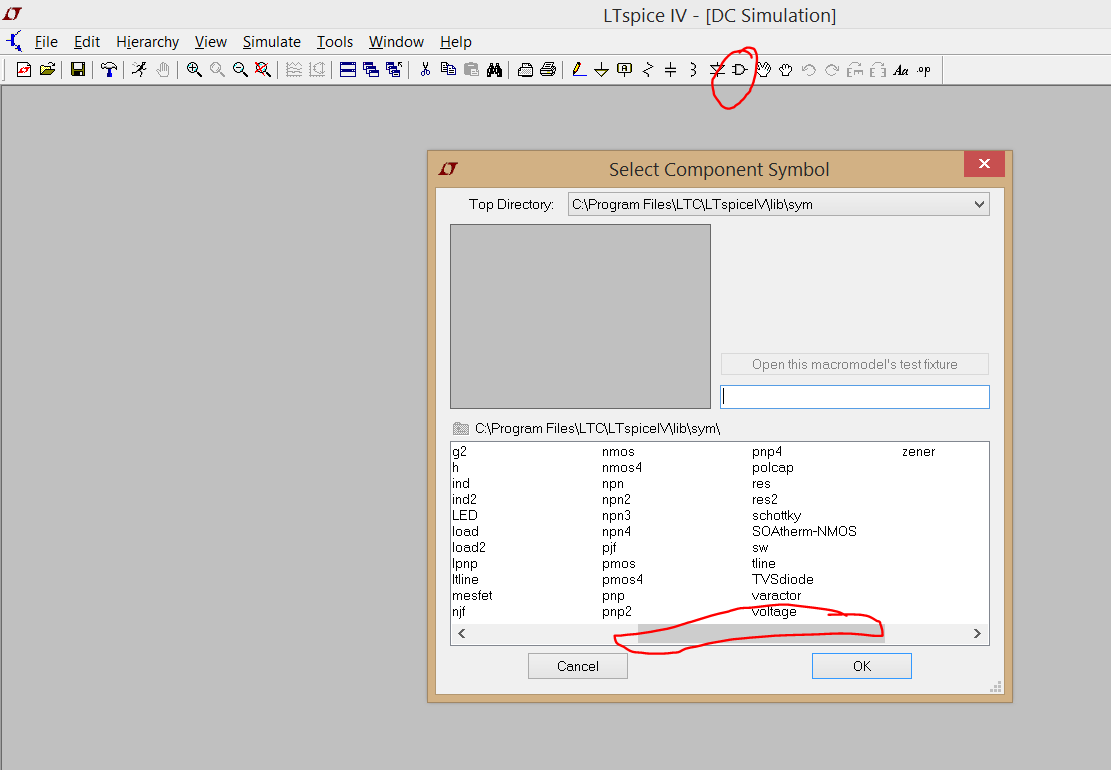Screen dimensions: 1111x770
Task: Open the Window menu
Action: click(396, 42)
